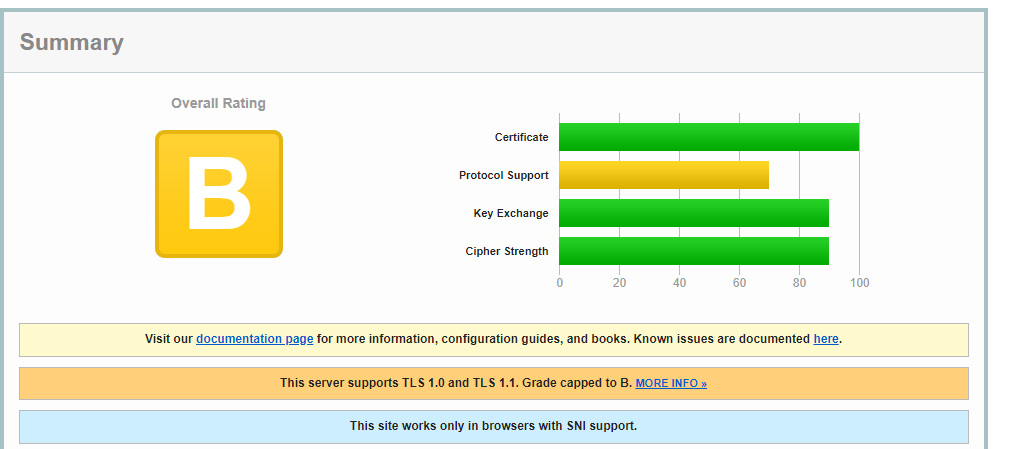The height and width of the screenshot is (449, 1032).
Task: Click the yellow Protocol Support score bar
Action: pyautogui.click(x=664, y=175)
